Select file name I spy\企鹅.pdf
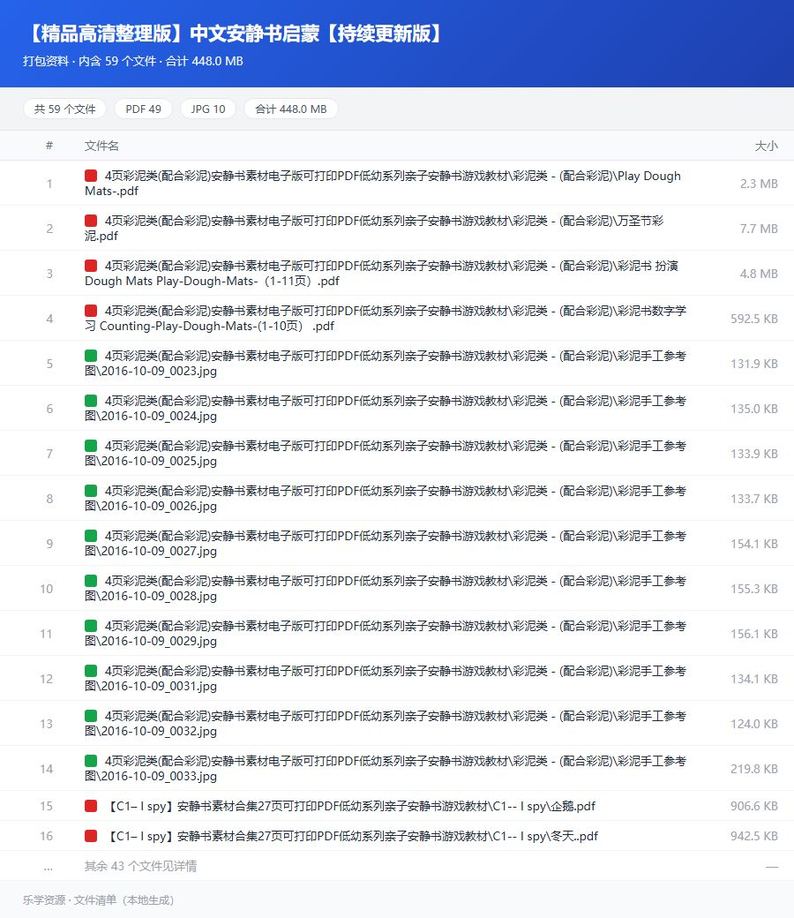Viewport: 794px width, 918px height. pos(350,806)
